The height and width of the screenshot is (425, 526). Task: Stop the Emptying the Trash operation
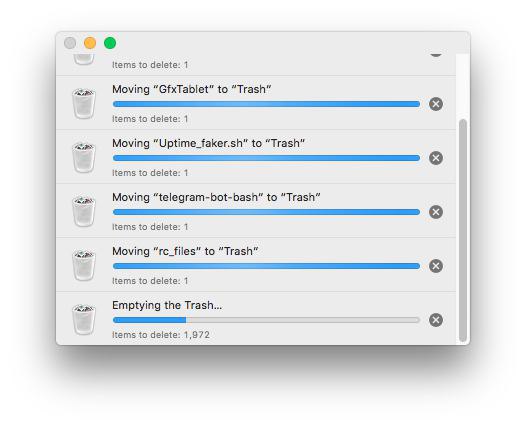436,320
